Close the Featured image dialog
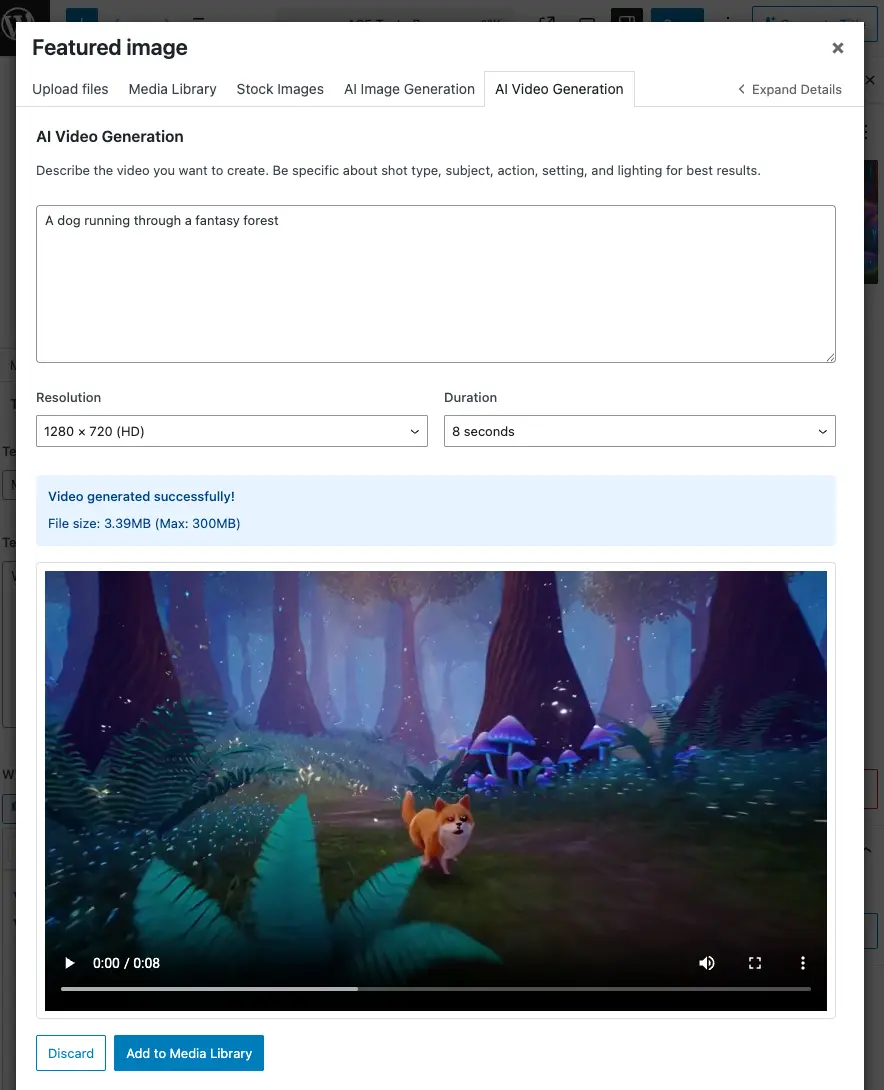884x1090 pixels. click(x=838, y=48)
